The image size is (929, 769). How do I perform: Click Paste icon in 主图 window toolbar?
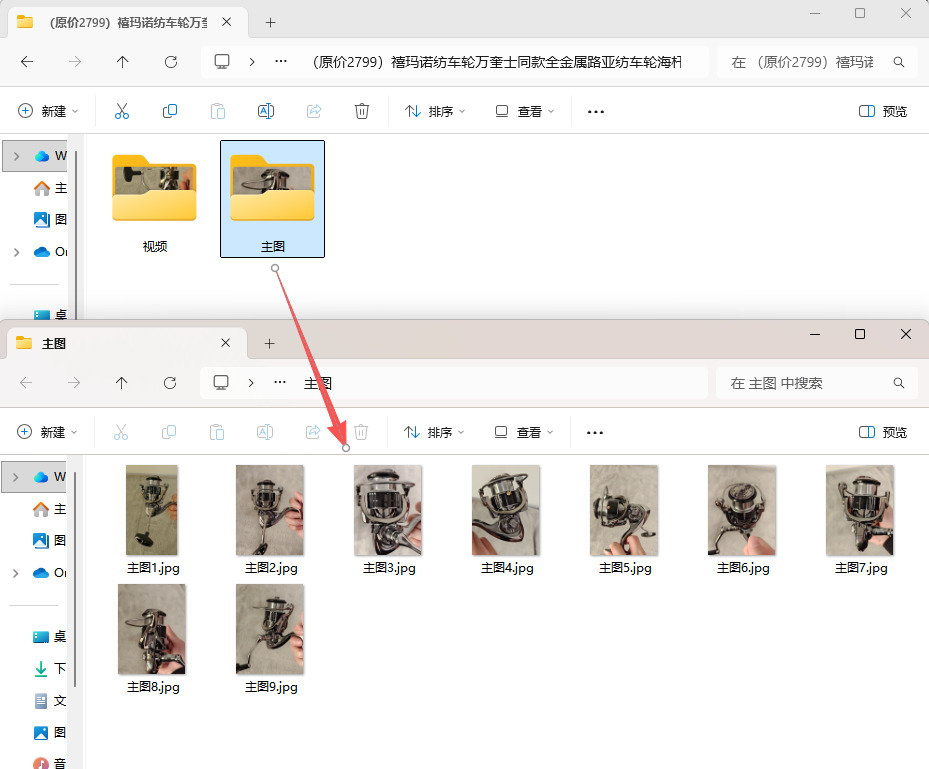point(217,432)
